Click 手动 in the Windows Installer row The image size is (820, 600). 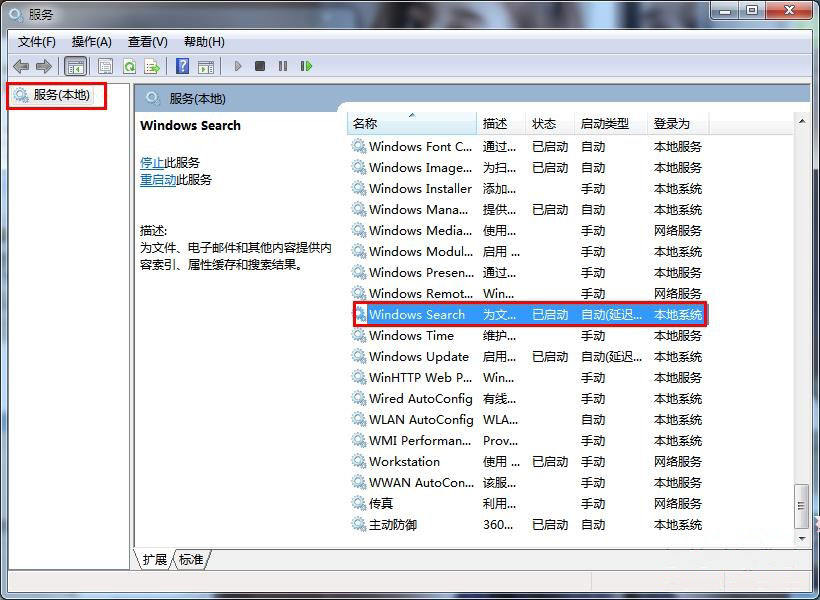click(593, 188)
